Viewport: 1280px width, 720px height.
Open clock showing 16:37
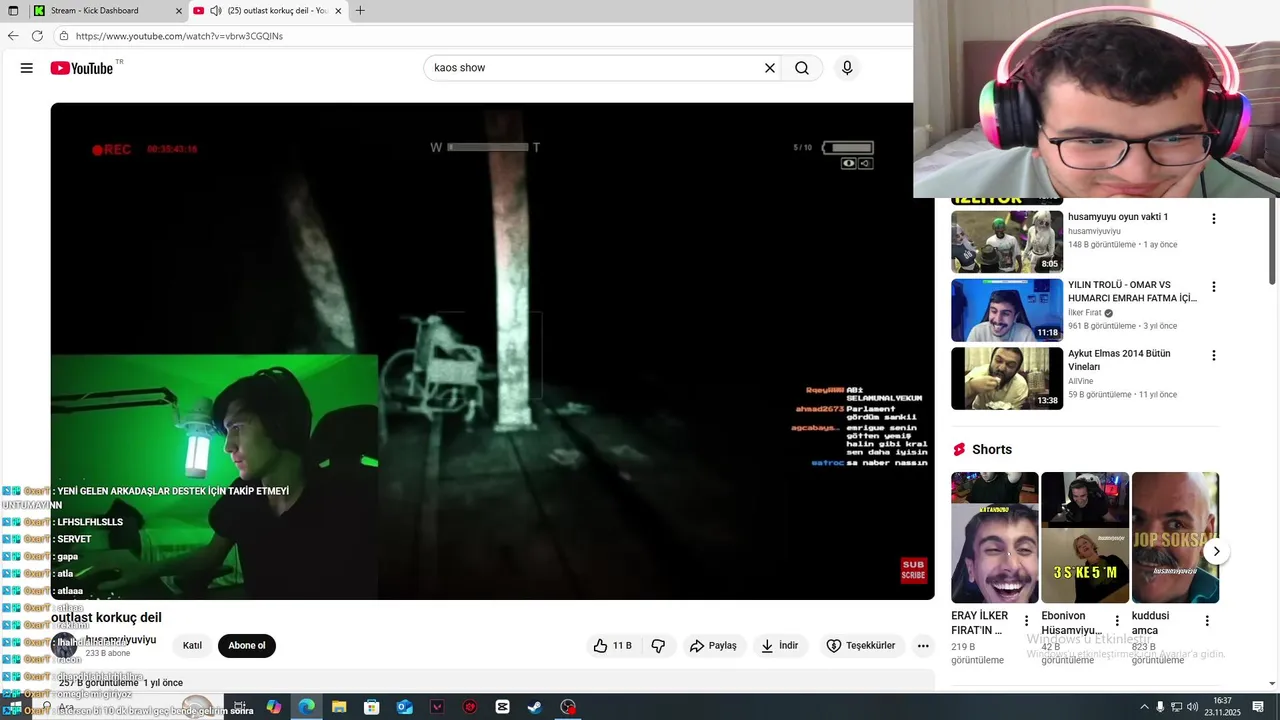[1222, 706]
